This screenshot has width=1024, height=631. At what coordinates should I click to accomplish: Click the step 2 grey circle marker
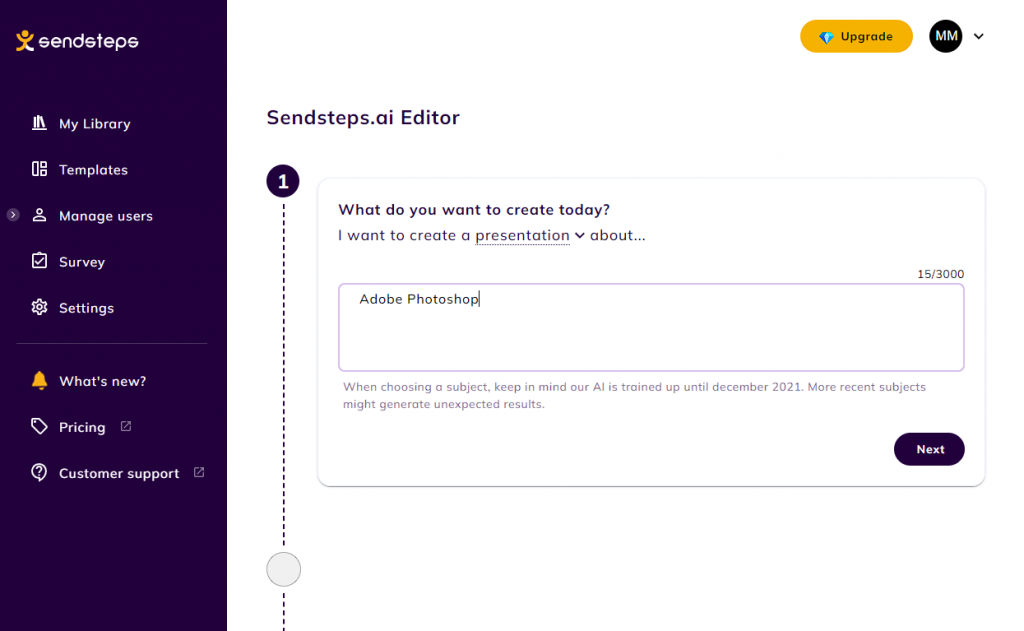[283, 569]
